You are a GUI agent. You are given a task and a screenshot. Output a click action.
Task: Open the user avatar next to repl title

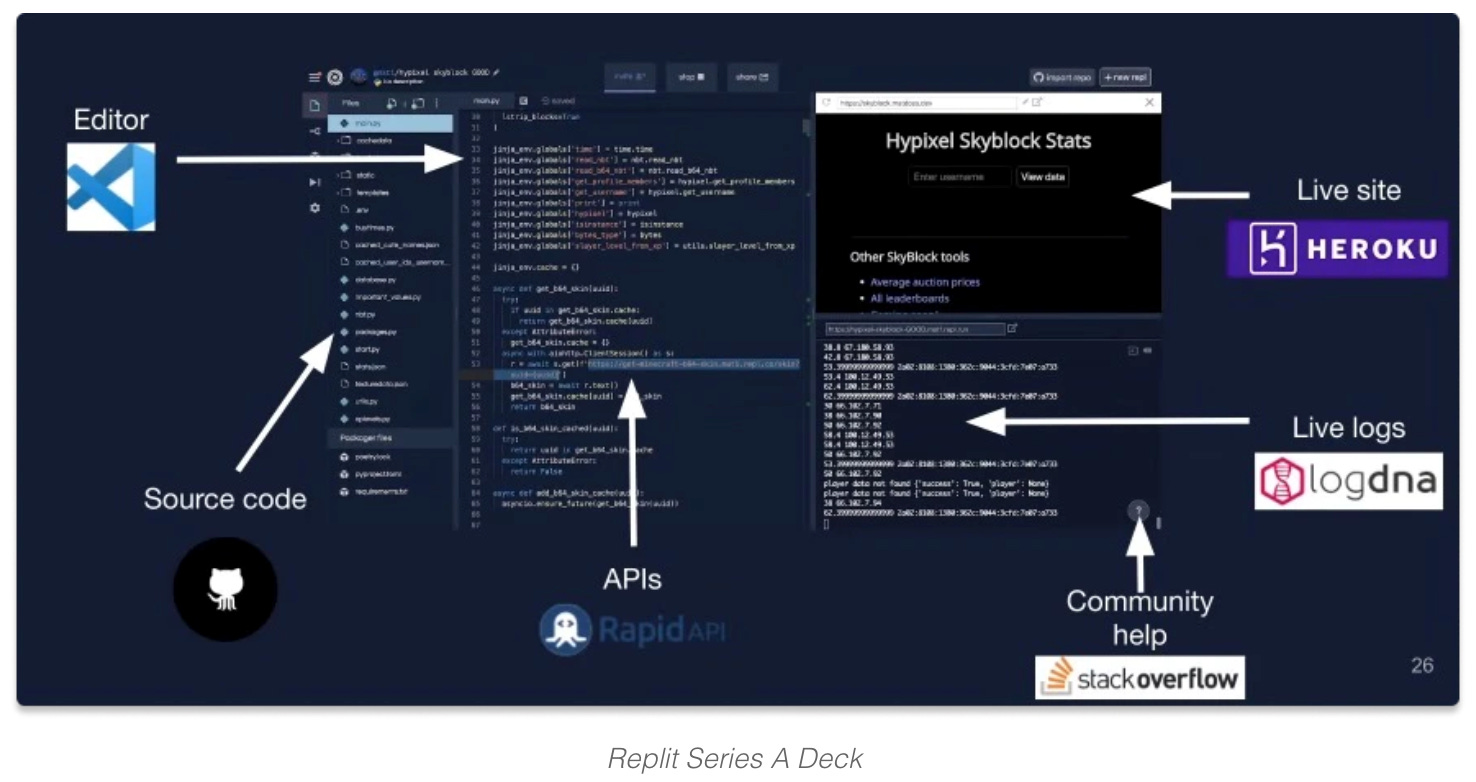pyautogui.click(x=358, y=76)
